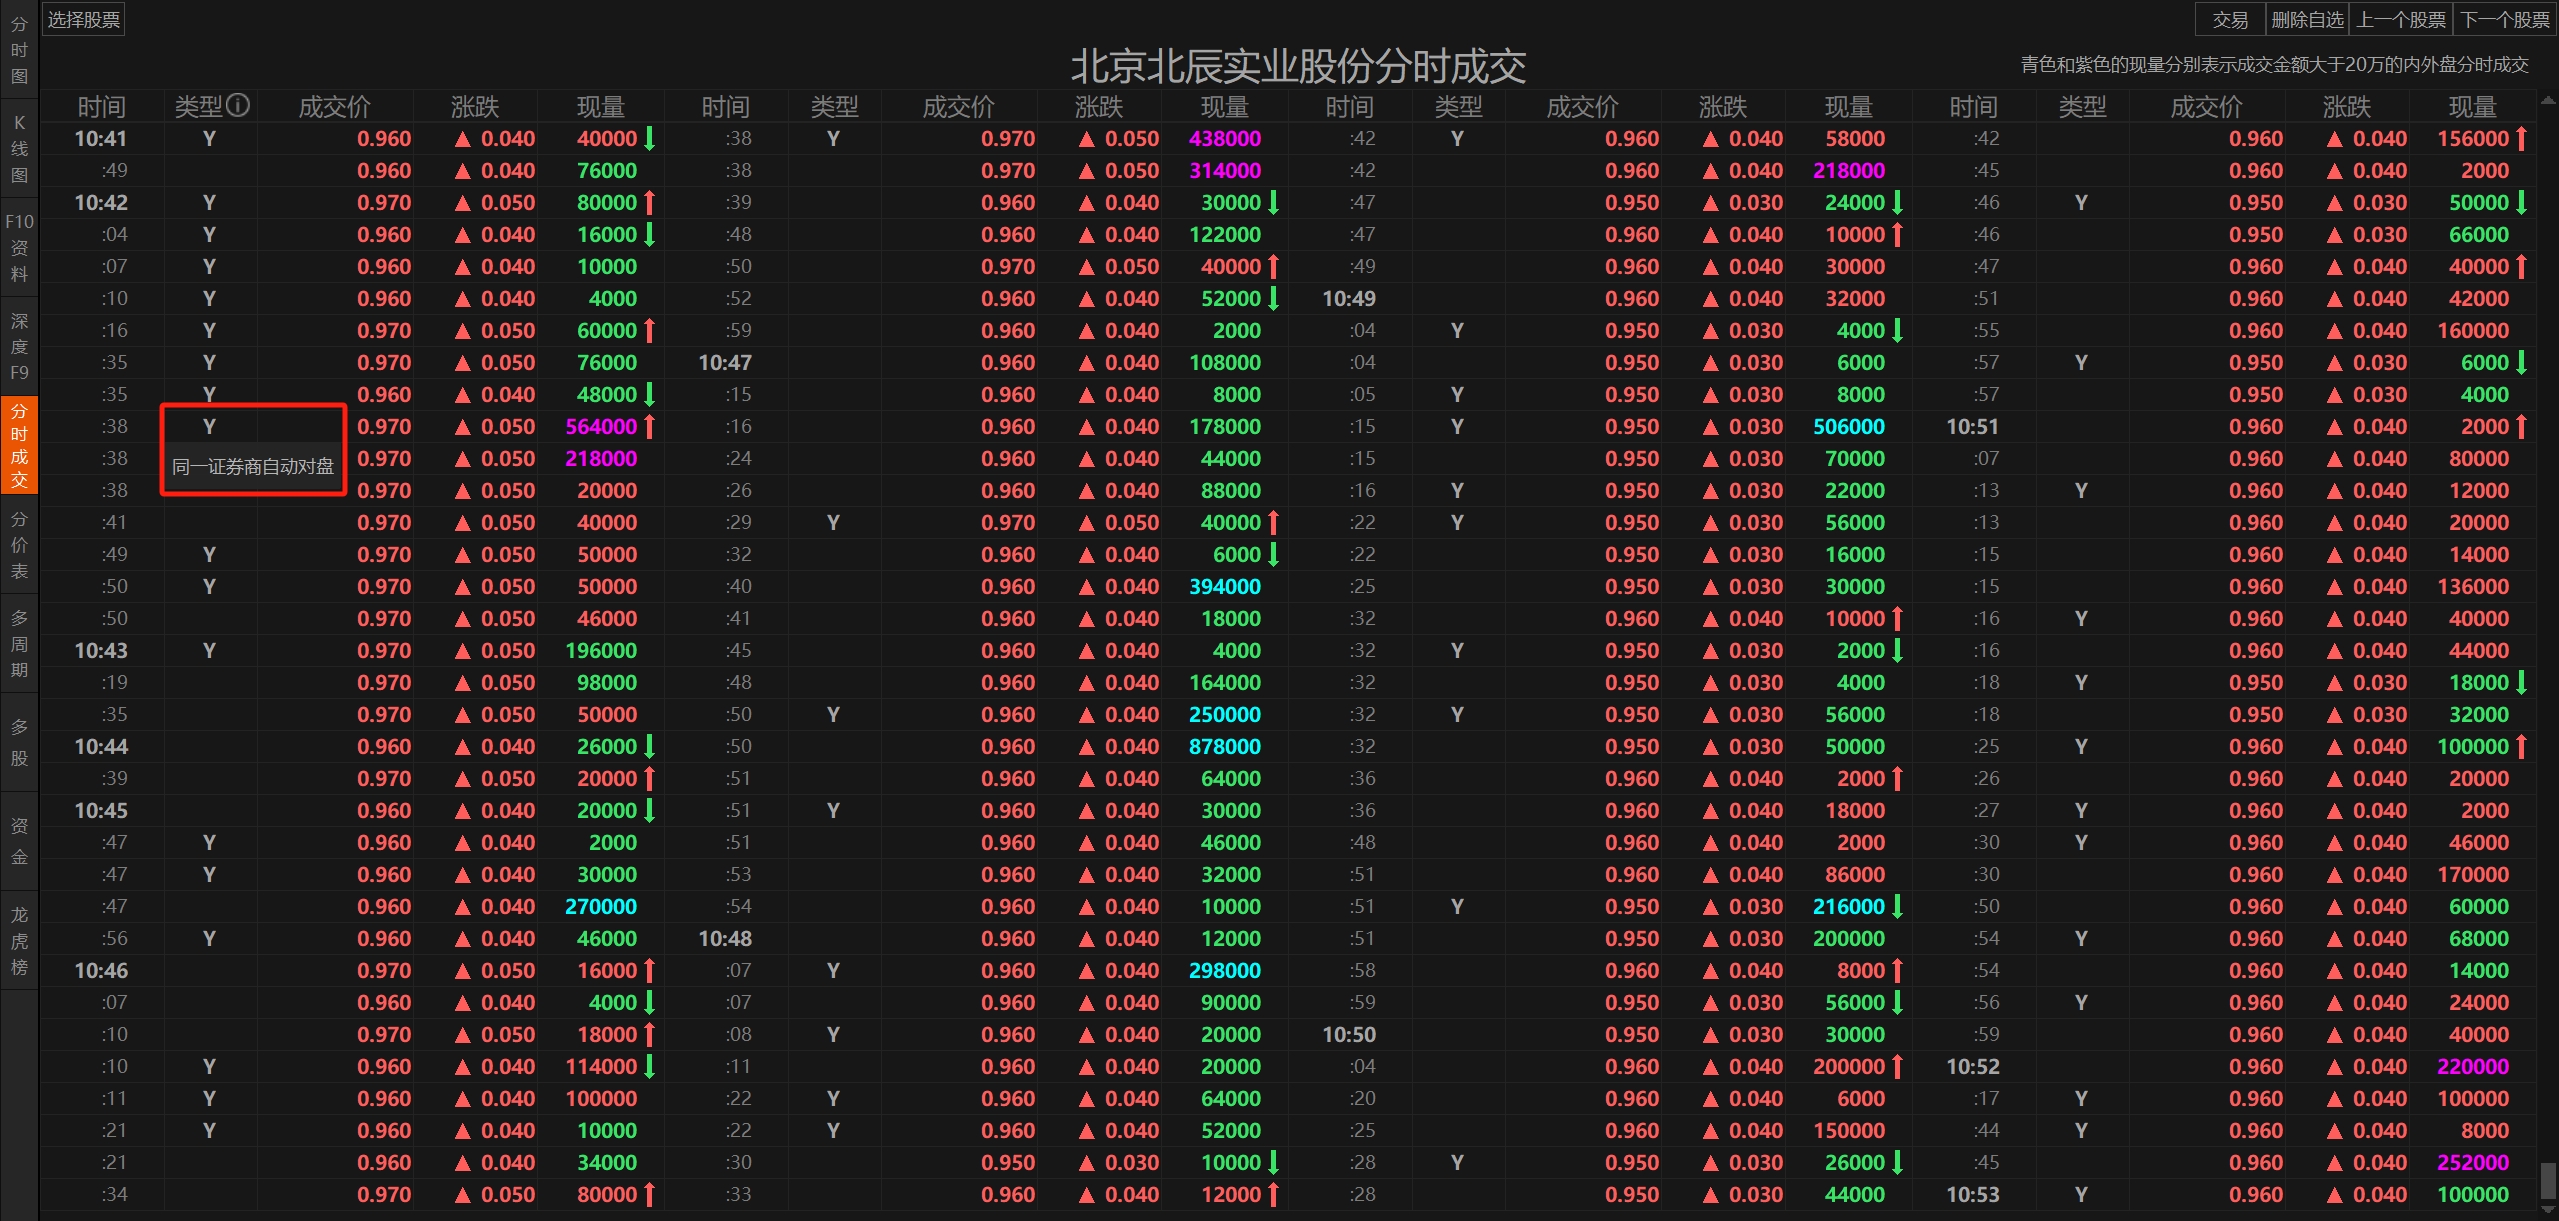
Task: Click the purple 438000 volume value
Action: tap(1225, 138)
